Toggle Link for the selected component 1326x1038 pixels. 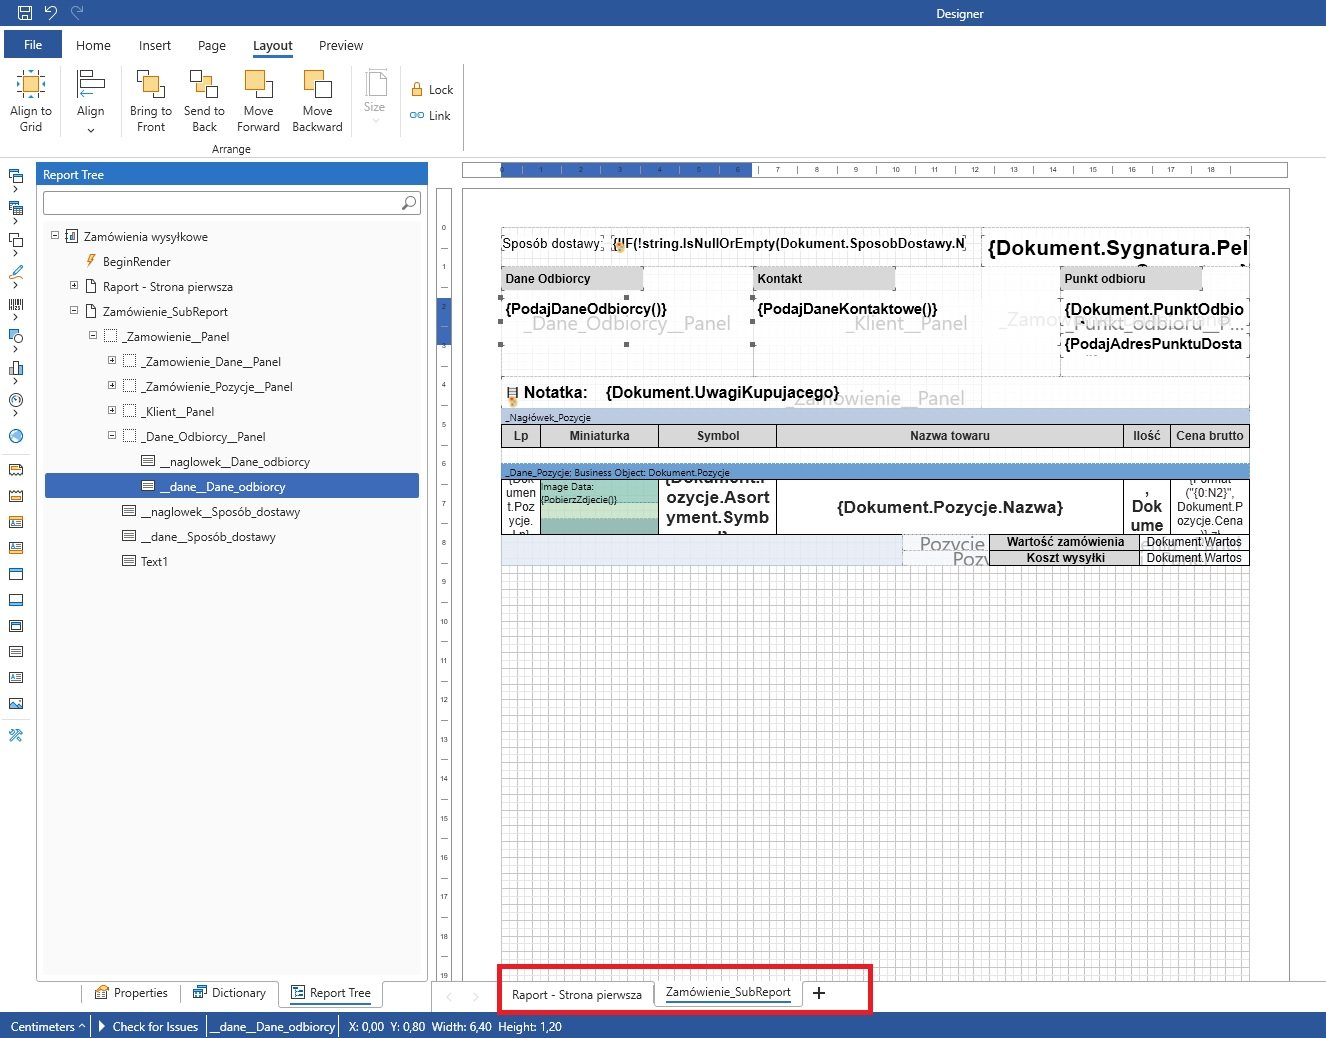431,116
